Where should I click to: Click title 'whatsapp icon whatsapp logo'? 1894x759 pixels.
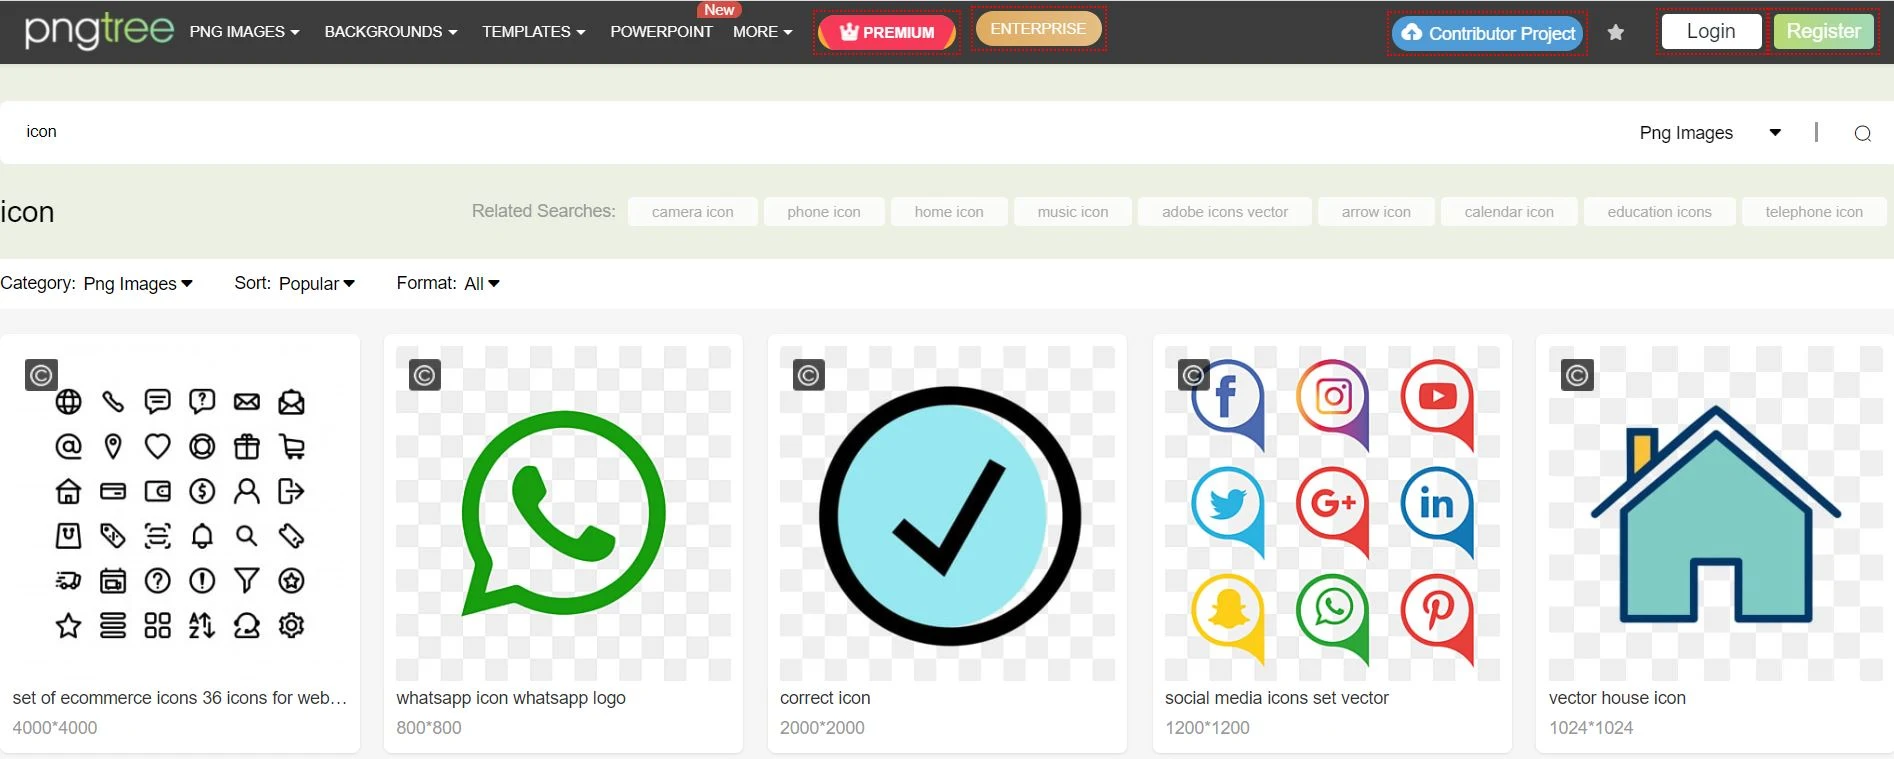click(x=511, y=698)
